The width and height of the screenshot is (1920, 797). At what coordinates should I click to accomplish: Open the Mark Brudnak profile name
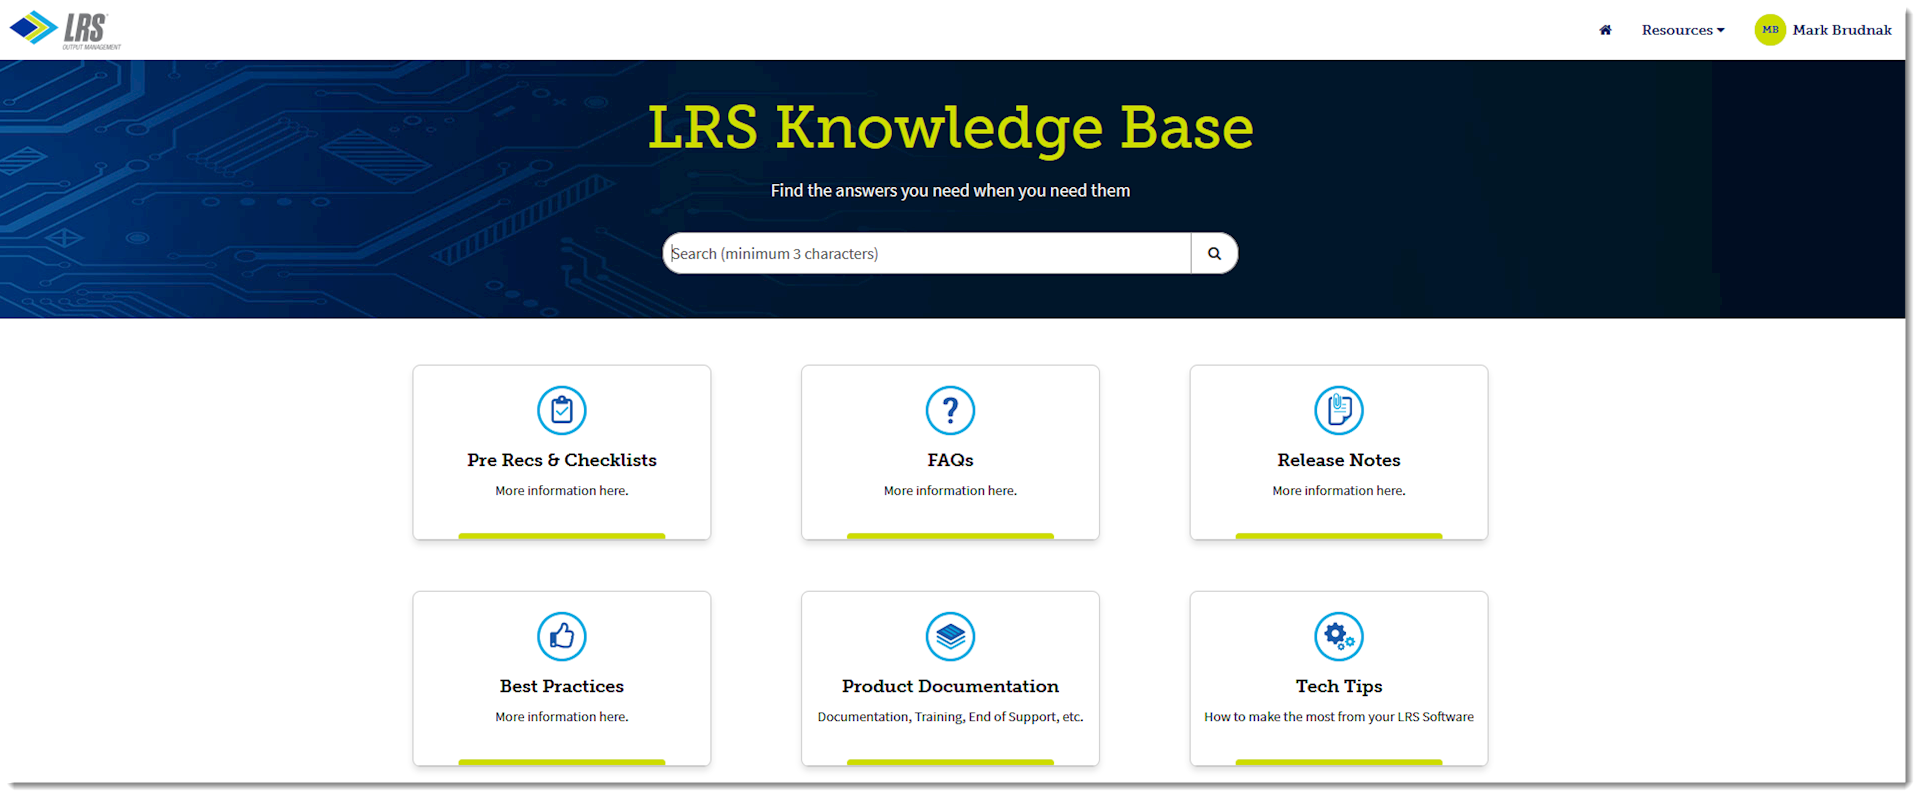point(1841,30)
